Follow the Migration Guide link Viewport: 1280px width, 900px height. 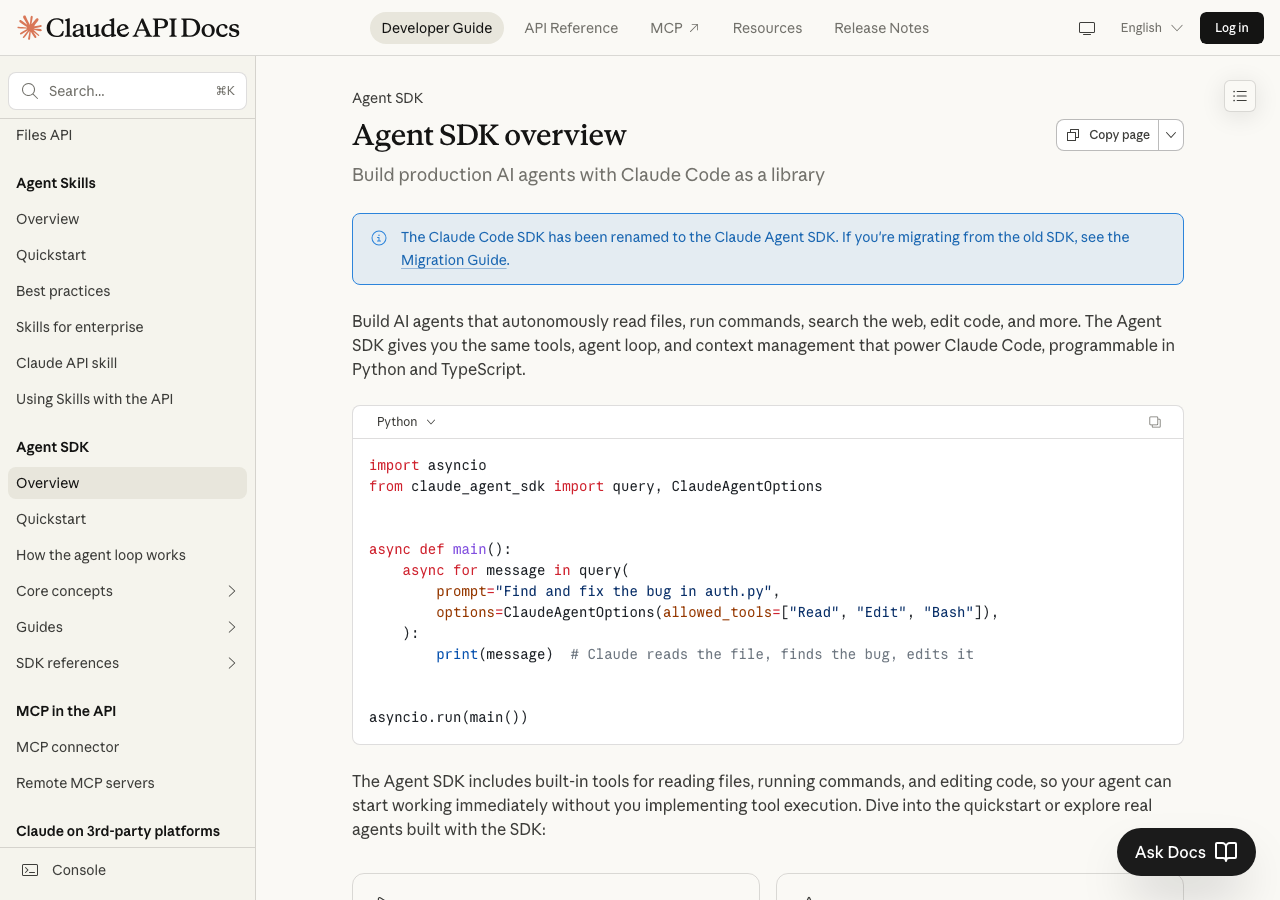pyautogui.click(x=454, y=260)
